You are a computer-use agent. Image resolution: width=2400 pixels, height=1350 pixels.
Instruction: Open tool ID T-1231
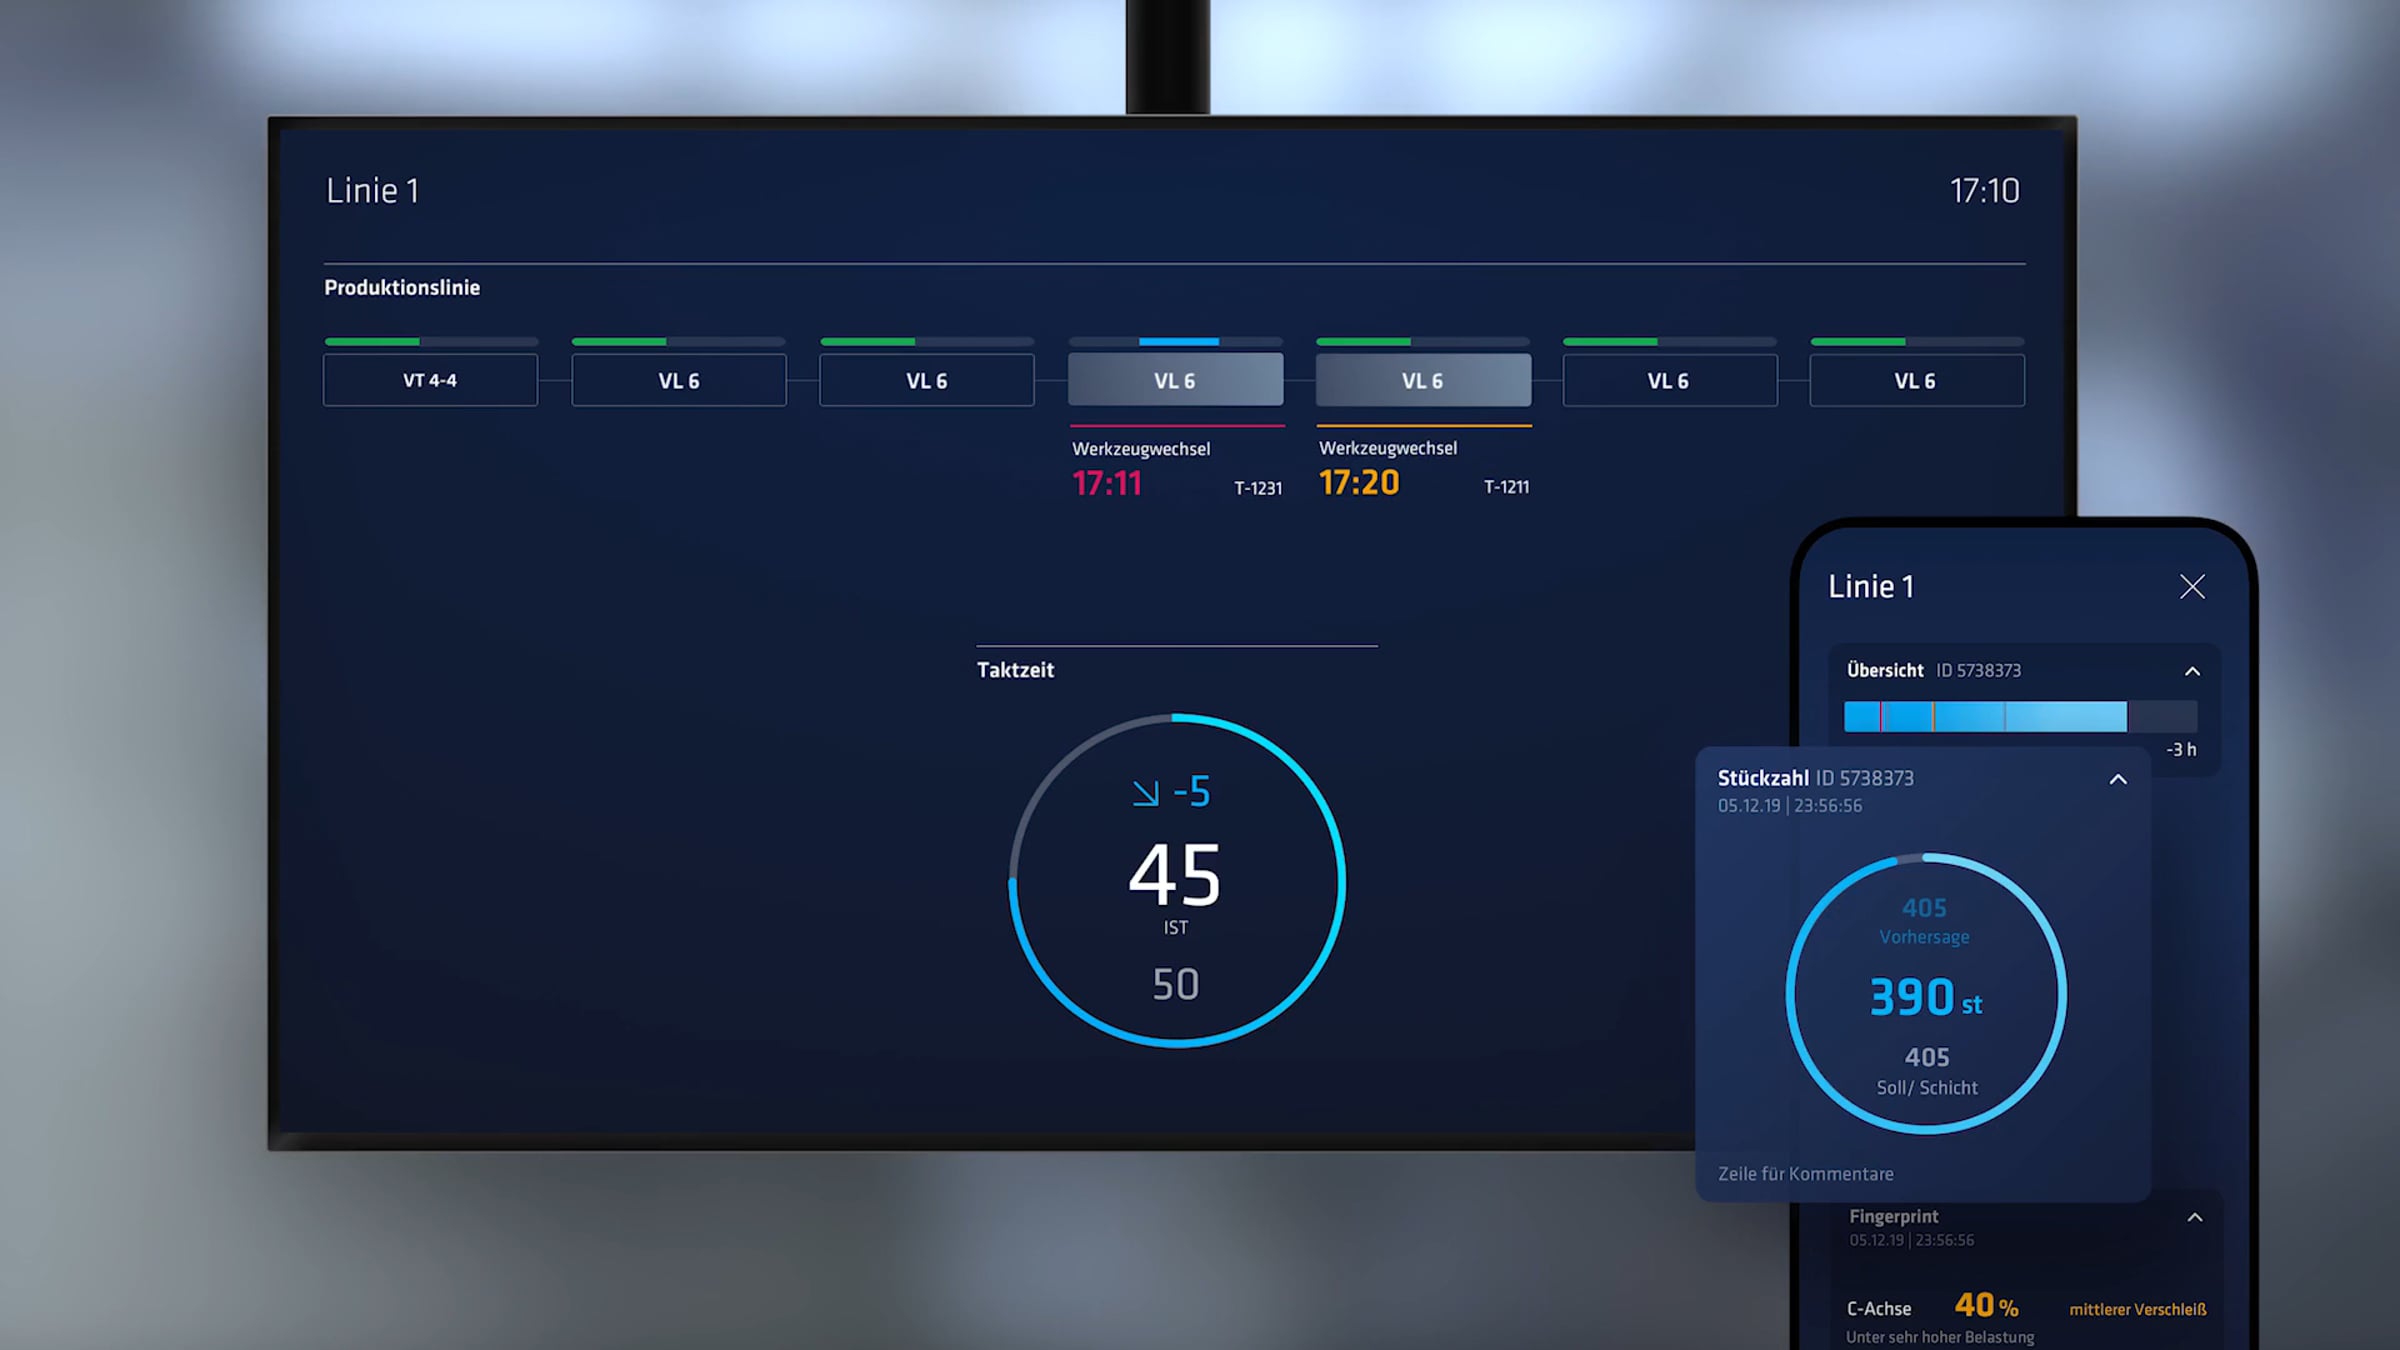[x=1257, y=488]
